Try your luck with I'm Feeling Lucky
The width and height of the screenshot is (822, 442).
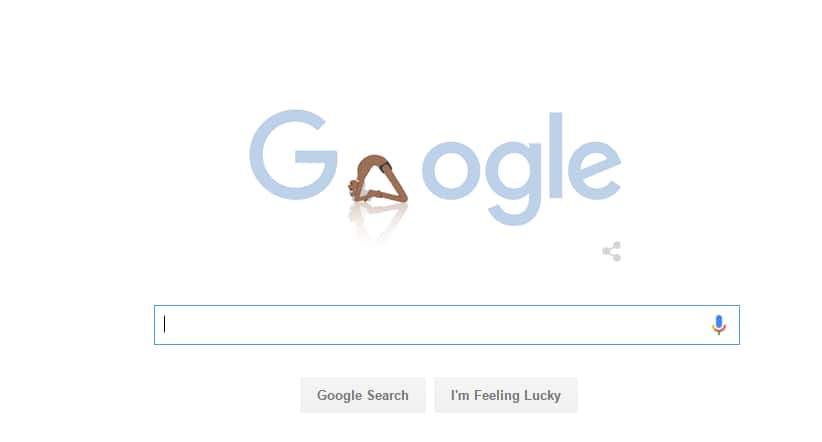pos(505,395)
